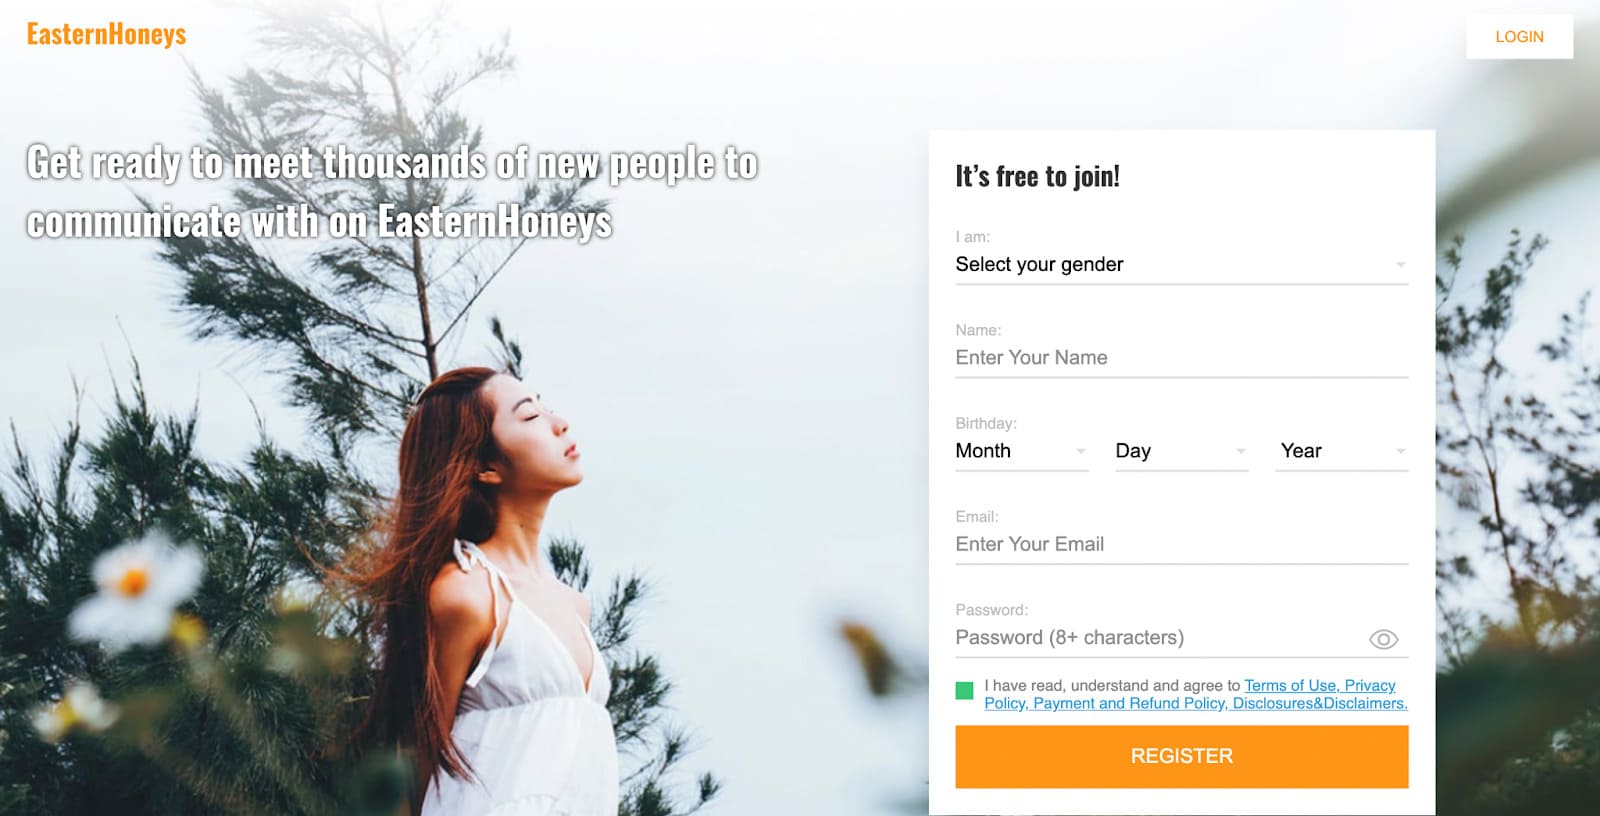1600x816 pixels.
Task: Click the Year dropdown arrow
Action: [1400, 452]
